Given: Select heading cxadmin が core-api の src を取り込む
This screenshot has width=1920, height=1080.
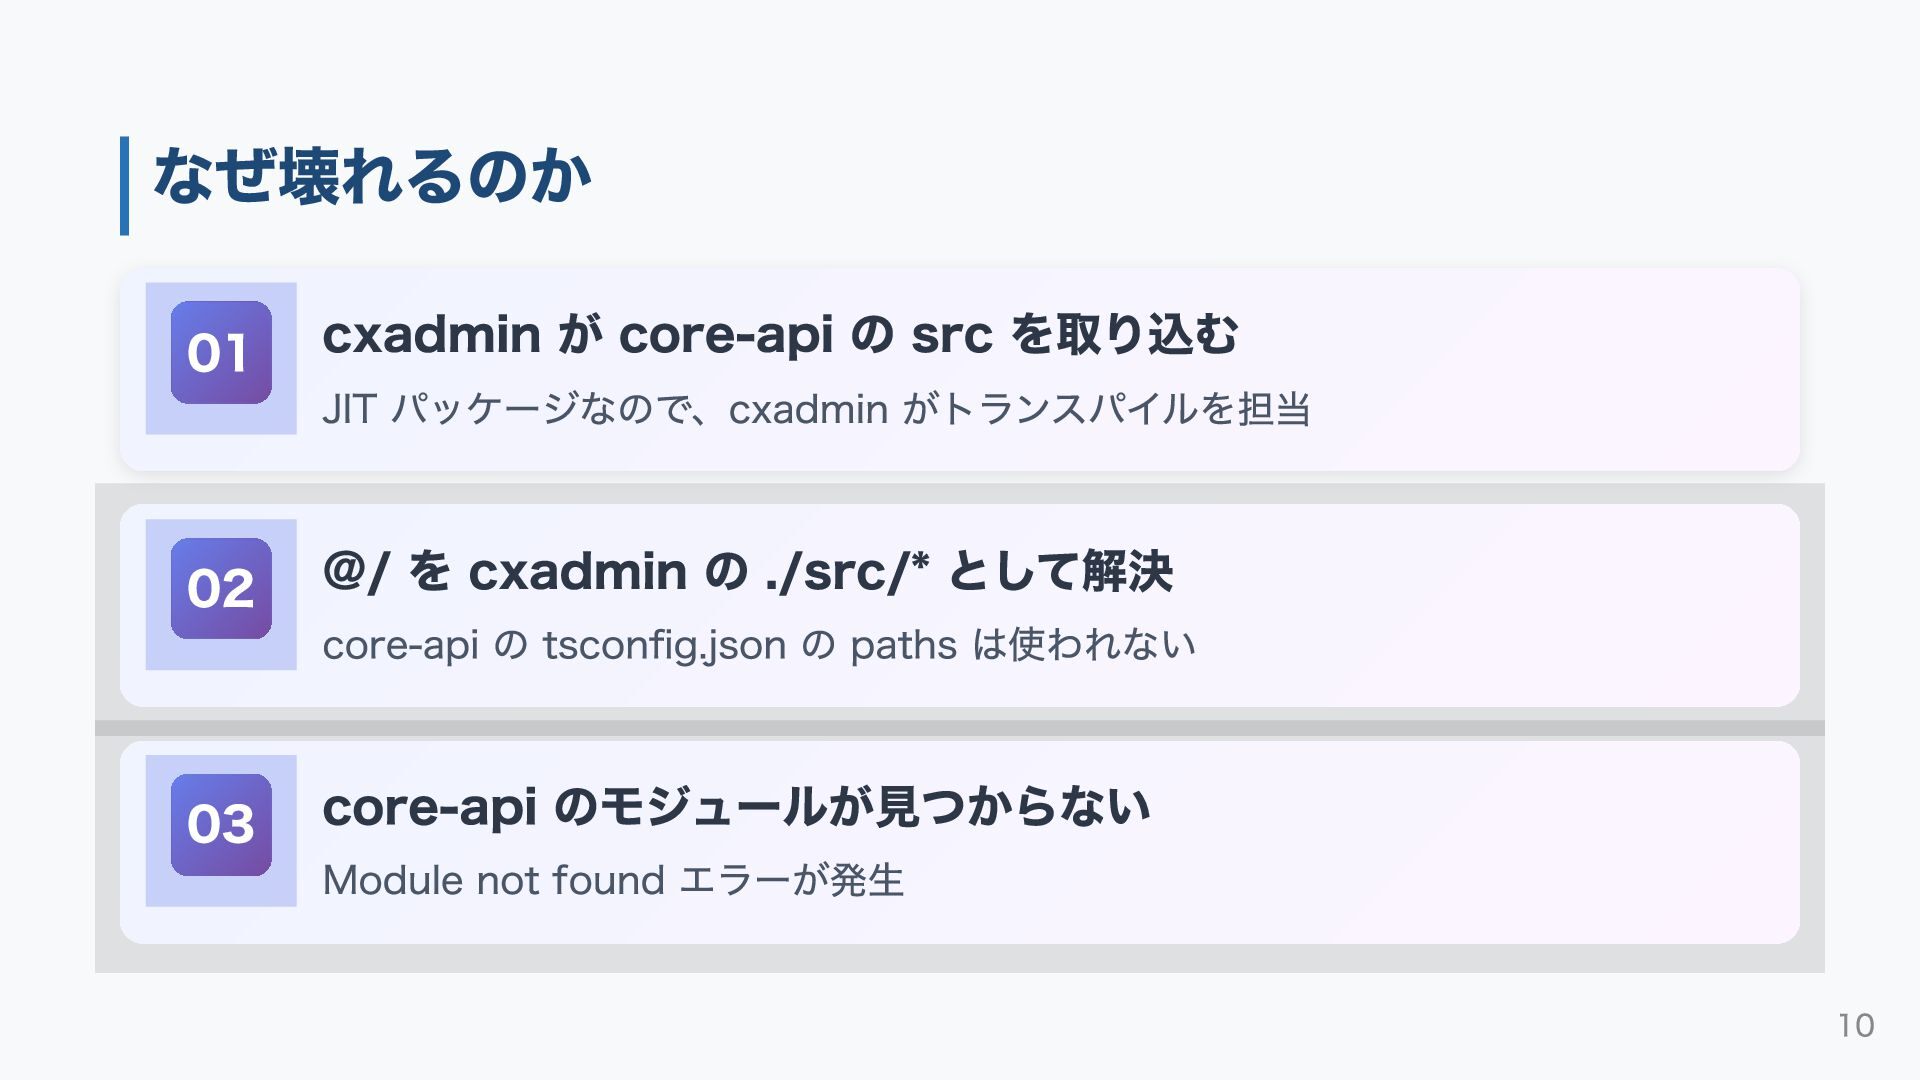Looking at the screenshot, I should coord(779,334).
